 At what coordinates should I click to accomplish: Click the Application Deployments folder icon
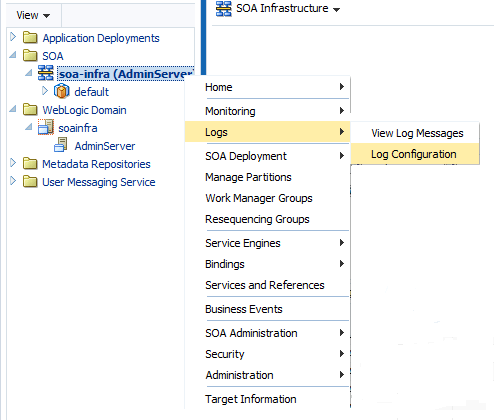[30, 38]
